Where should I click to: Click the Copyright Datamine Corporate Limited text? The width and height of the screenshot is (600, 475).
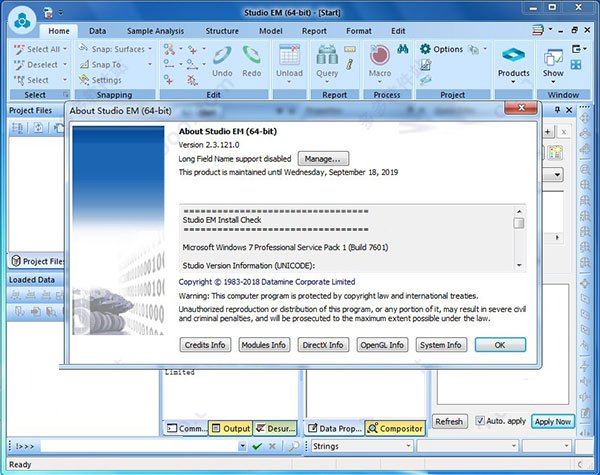pyautogui.click(x=267, y=282)
